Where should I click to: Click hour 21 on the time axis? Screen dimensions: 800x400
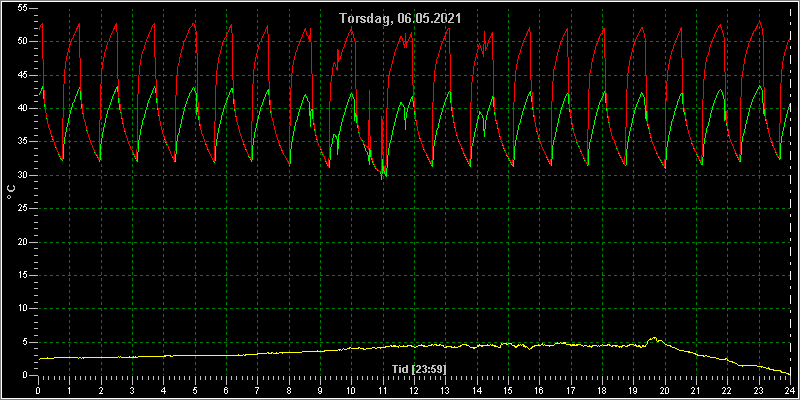coord(696,391)
